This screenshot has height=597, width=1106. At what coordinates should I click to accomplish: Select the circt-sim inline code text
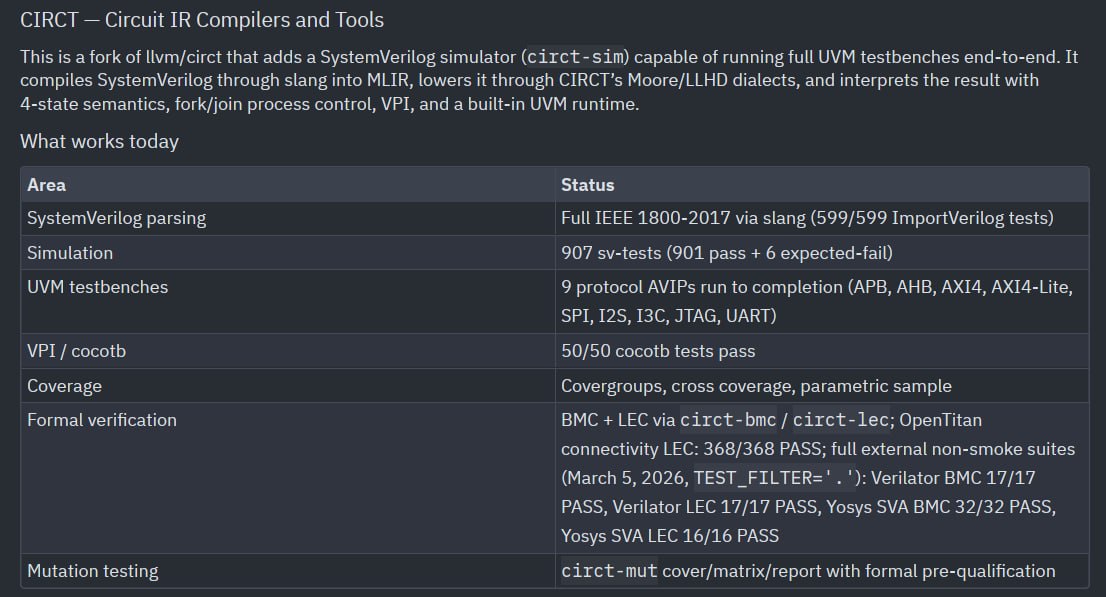(576, 56)
